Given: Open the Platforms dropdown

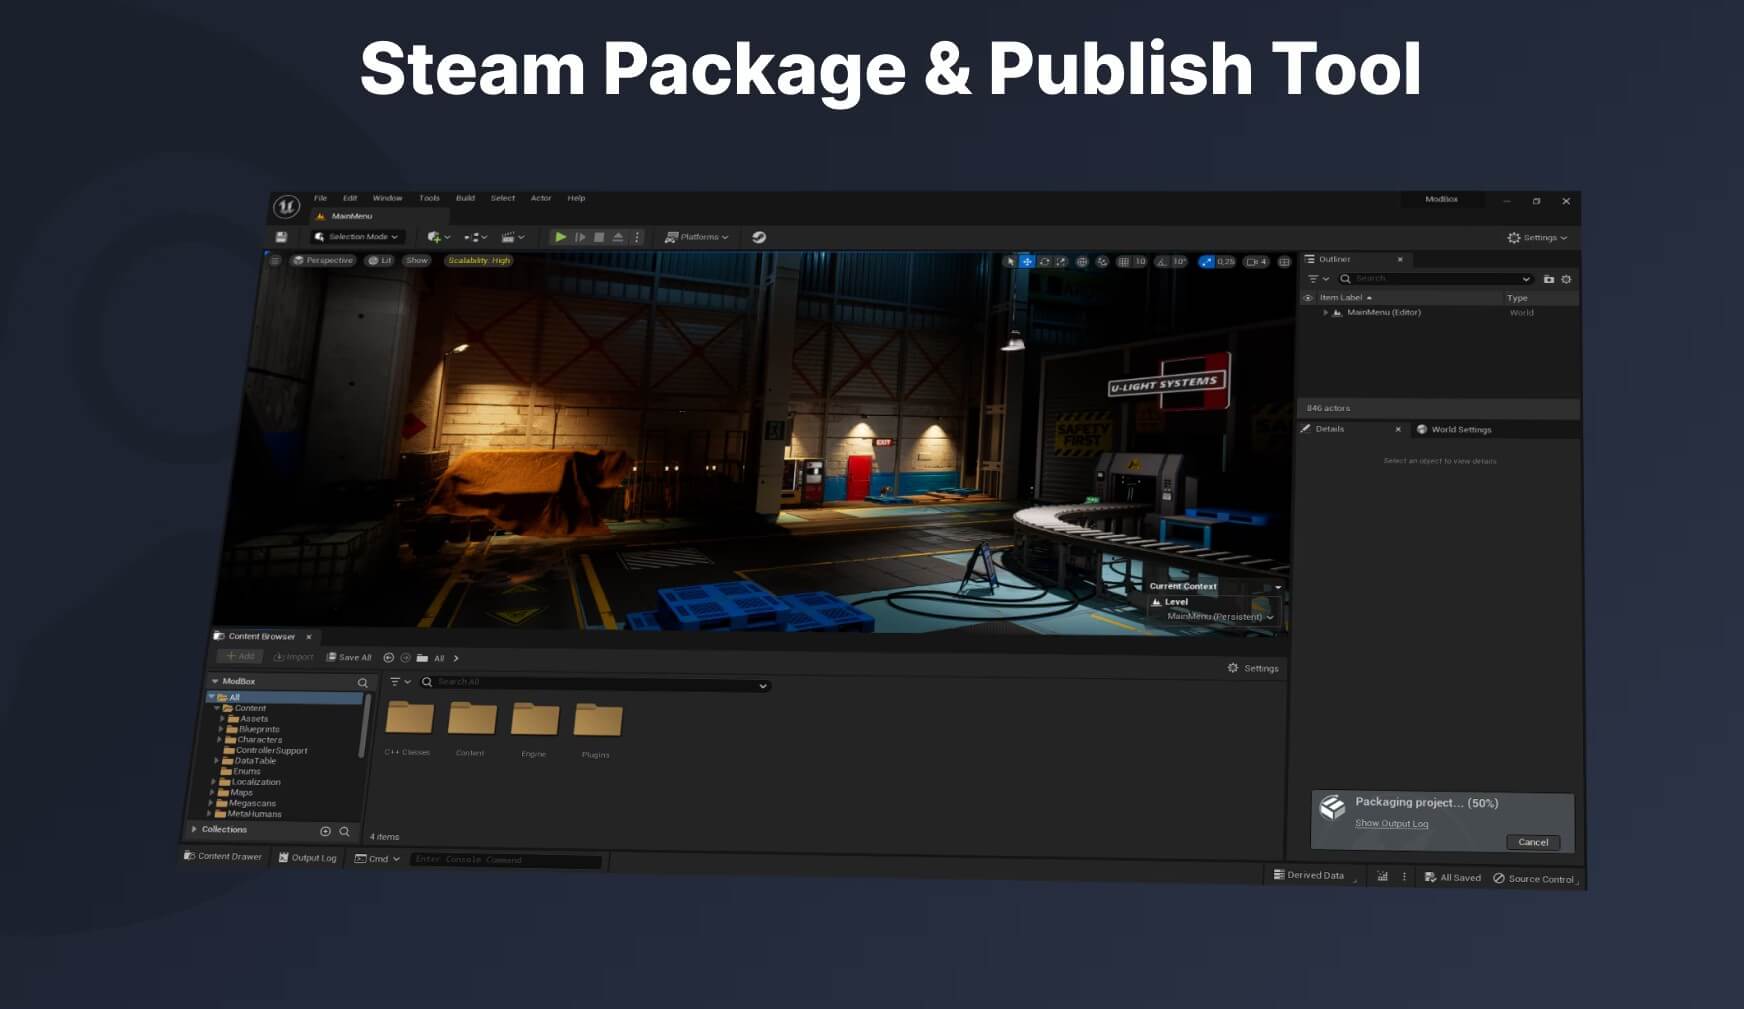Looking at the screenshot, I should pyautogui.click(x=697, y=237).
